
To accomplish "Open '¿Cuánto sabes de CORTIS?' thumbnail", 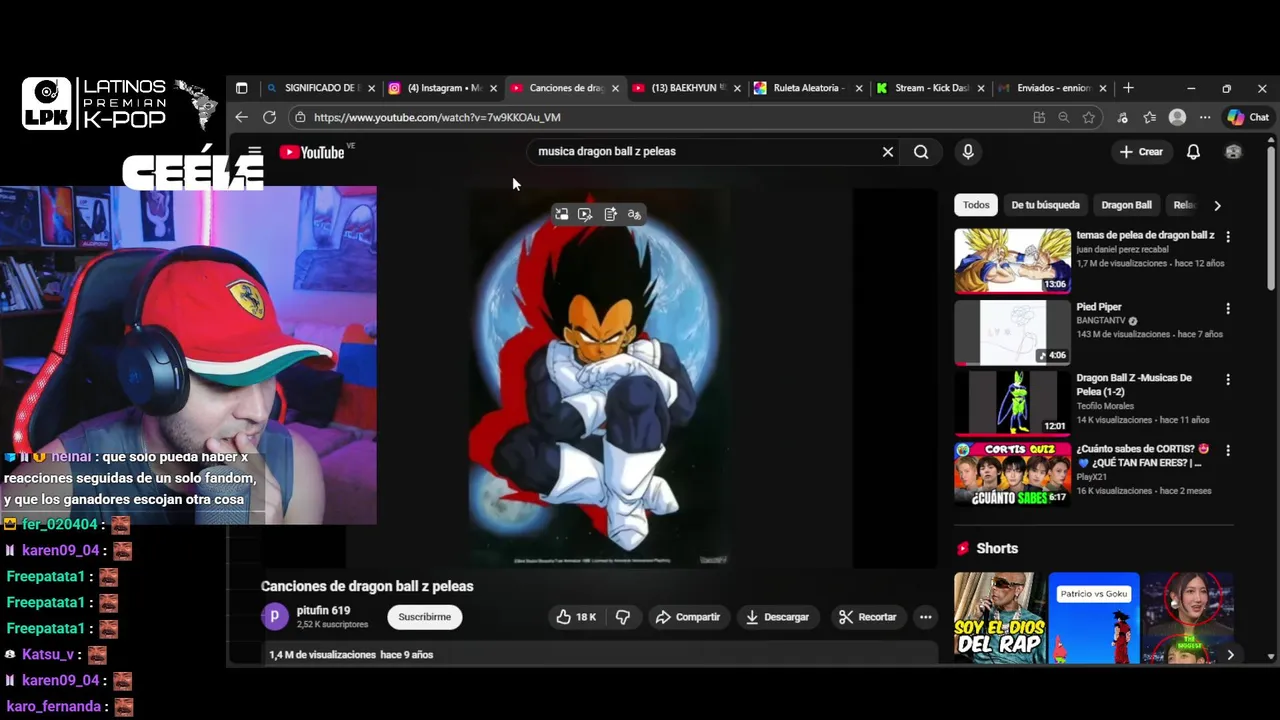I will pyautogui.click(x=1012, y=475).
